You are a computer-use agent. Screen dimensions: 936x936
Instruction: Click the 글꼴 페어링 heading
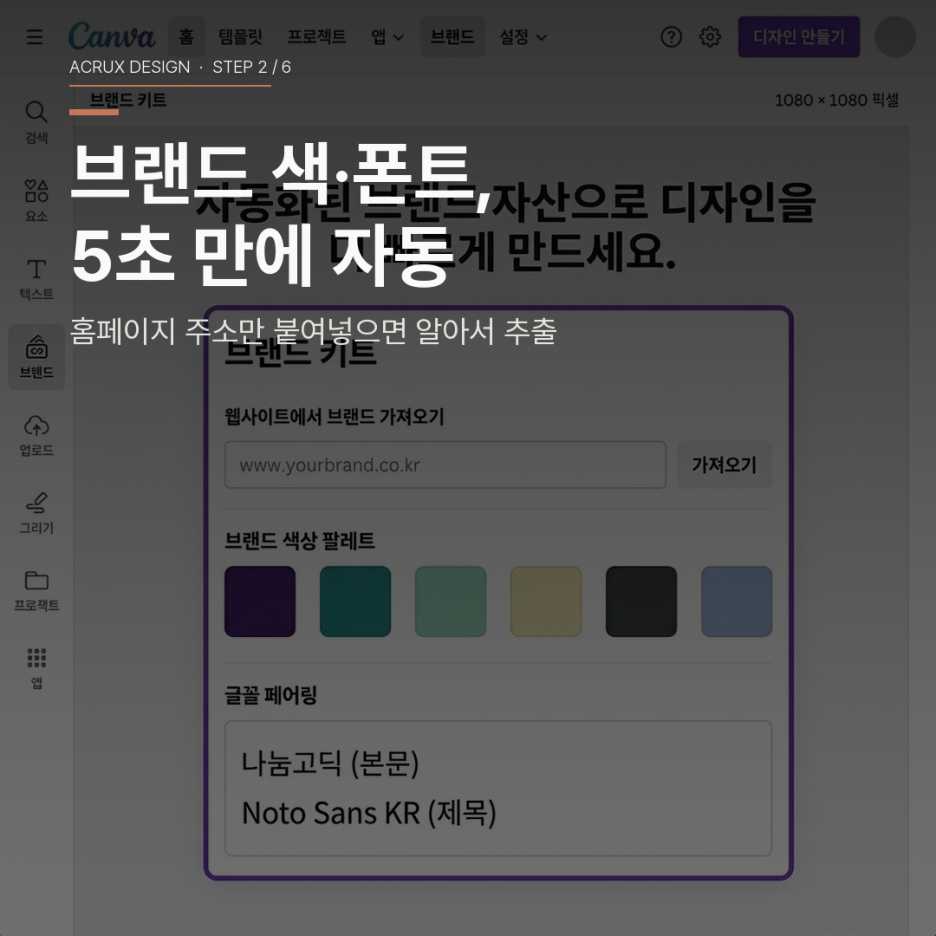click(x=270, y=695)
